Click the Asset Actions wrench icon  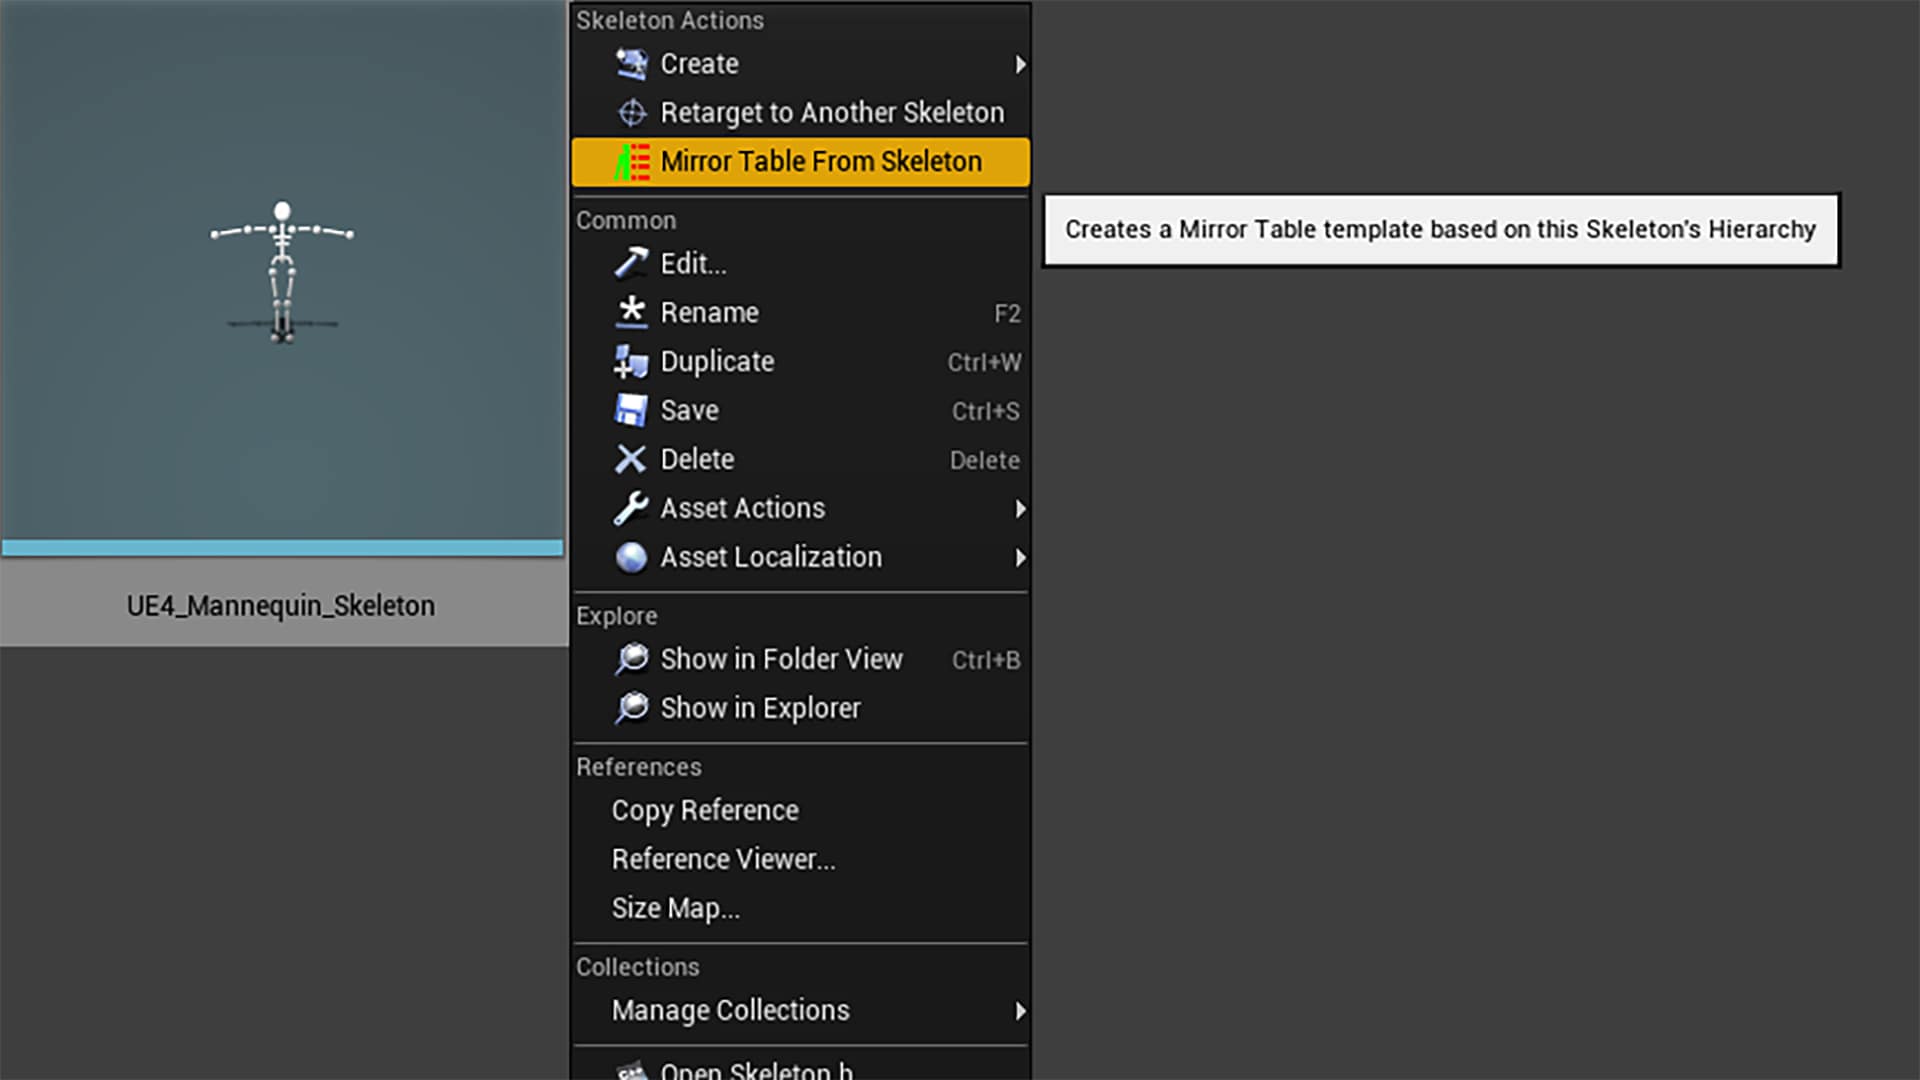632,508
